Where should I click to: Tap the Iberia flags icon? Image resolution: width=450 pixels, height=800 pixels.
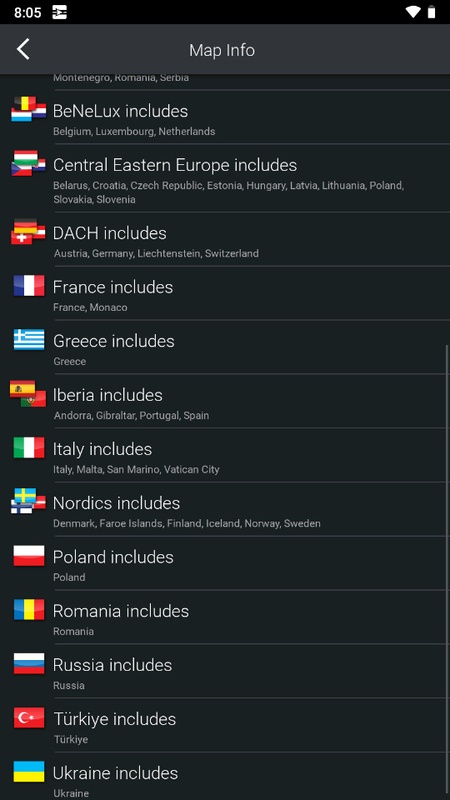pyautogui.click(x=29, y=394)
